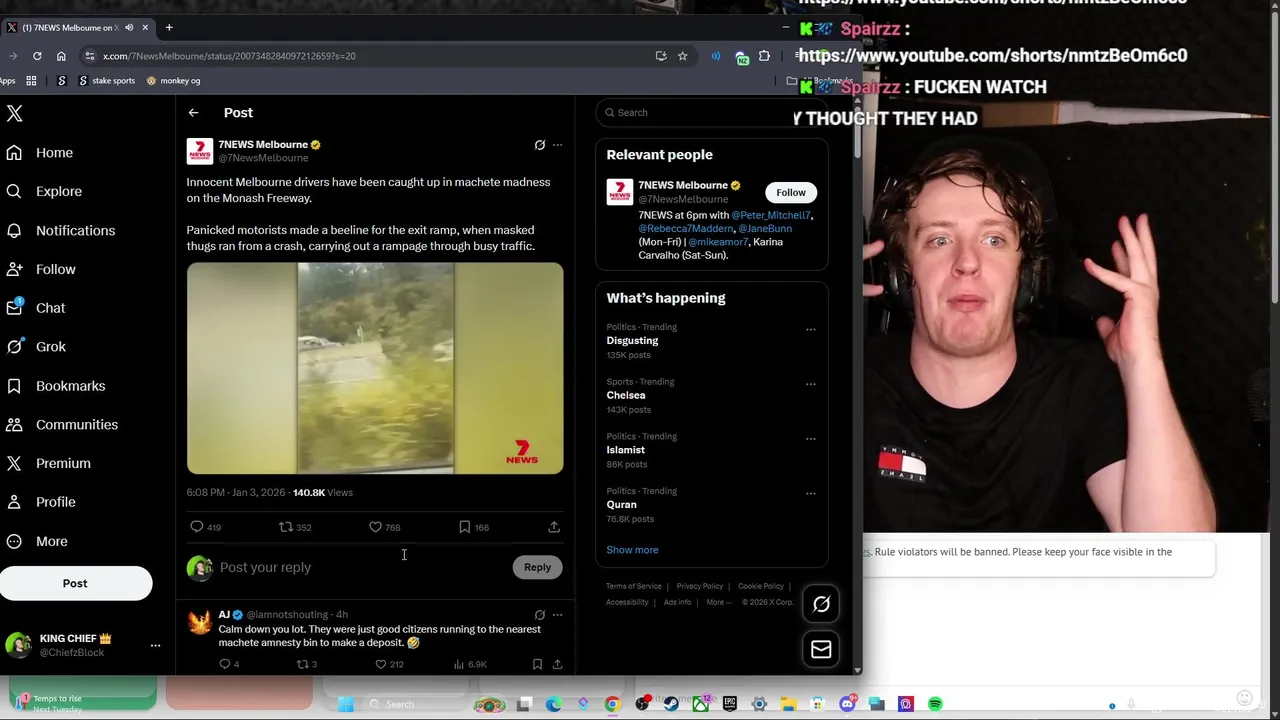The width and height of the screenshot is (1280, 720).
Task: Click Show more under What's happening
Action: [632, 550]
